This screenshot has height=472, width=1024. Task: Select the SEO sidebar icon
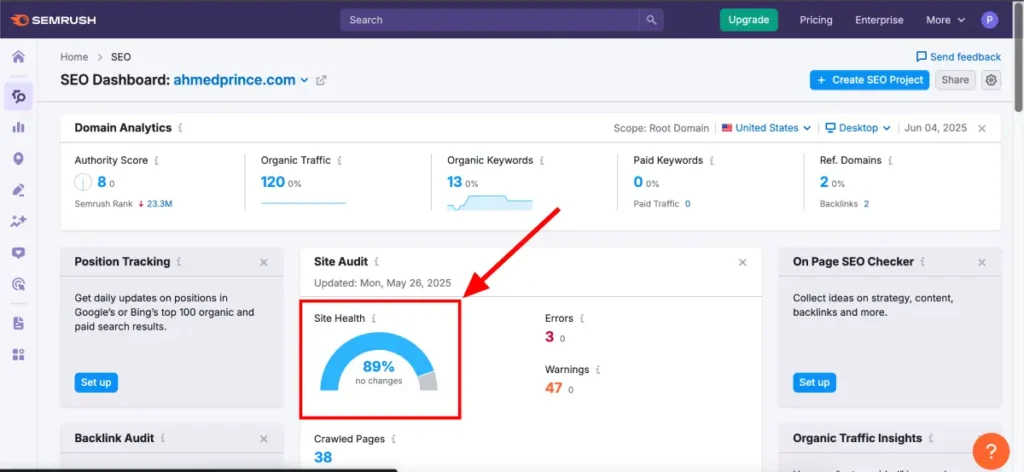(x=18, y=97)
